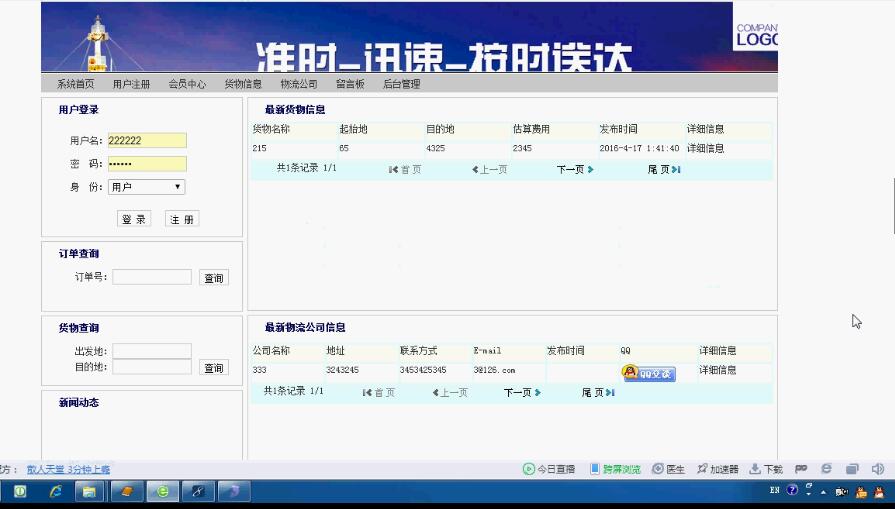895x509 pixels.
Task: Open 详细信息 for cargo 215
Action: point(705,148)
